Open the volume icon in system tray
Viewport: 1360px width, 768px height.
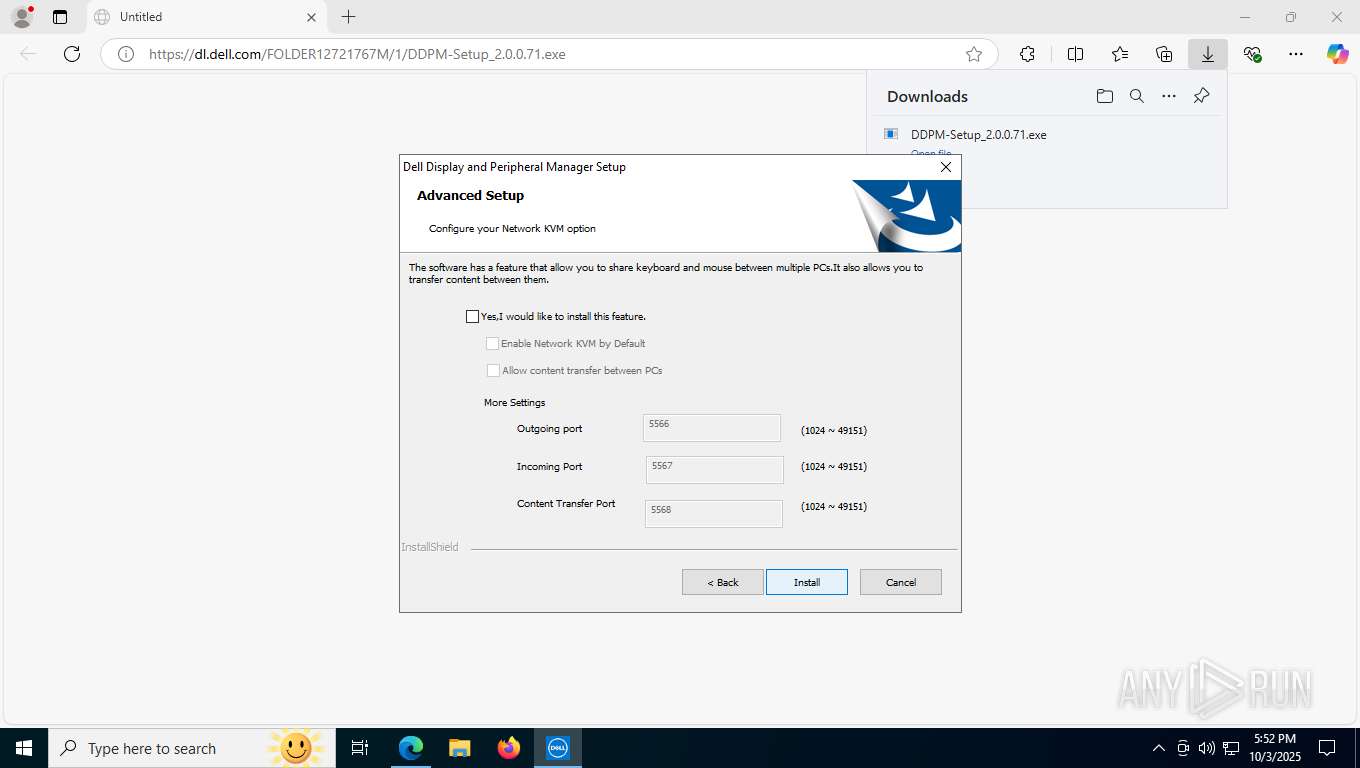[1207, 748]
